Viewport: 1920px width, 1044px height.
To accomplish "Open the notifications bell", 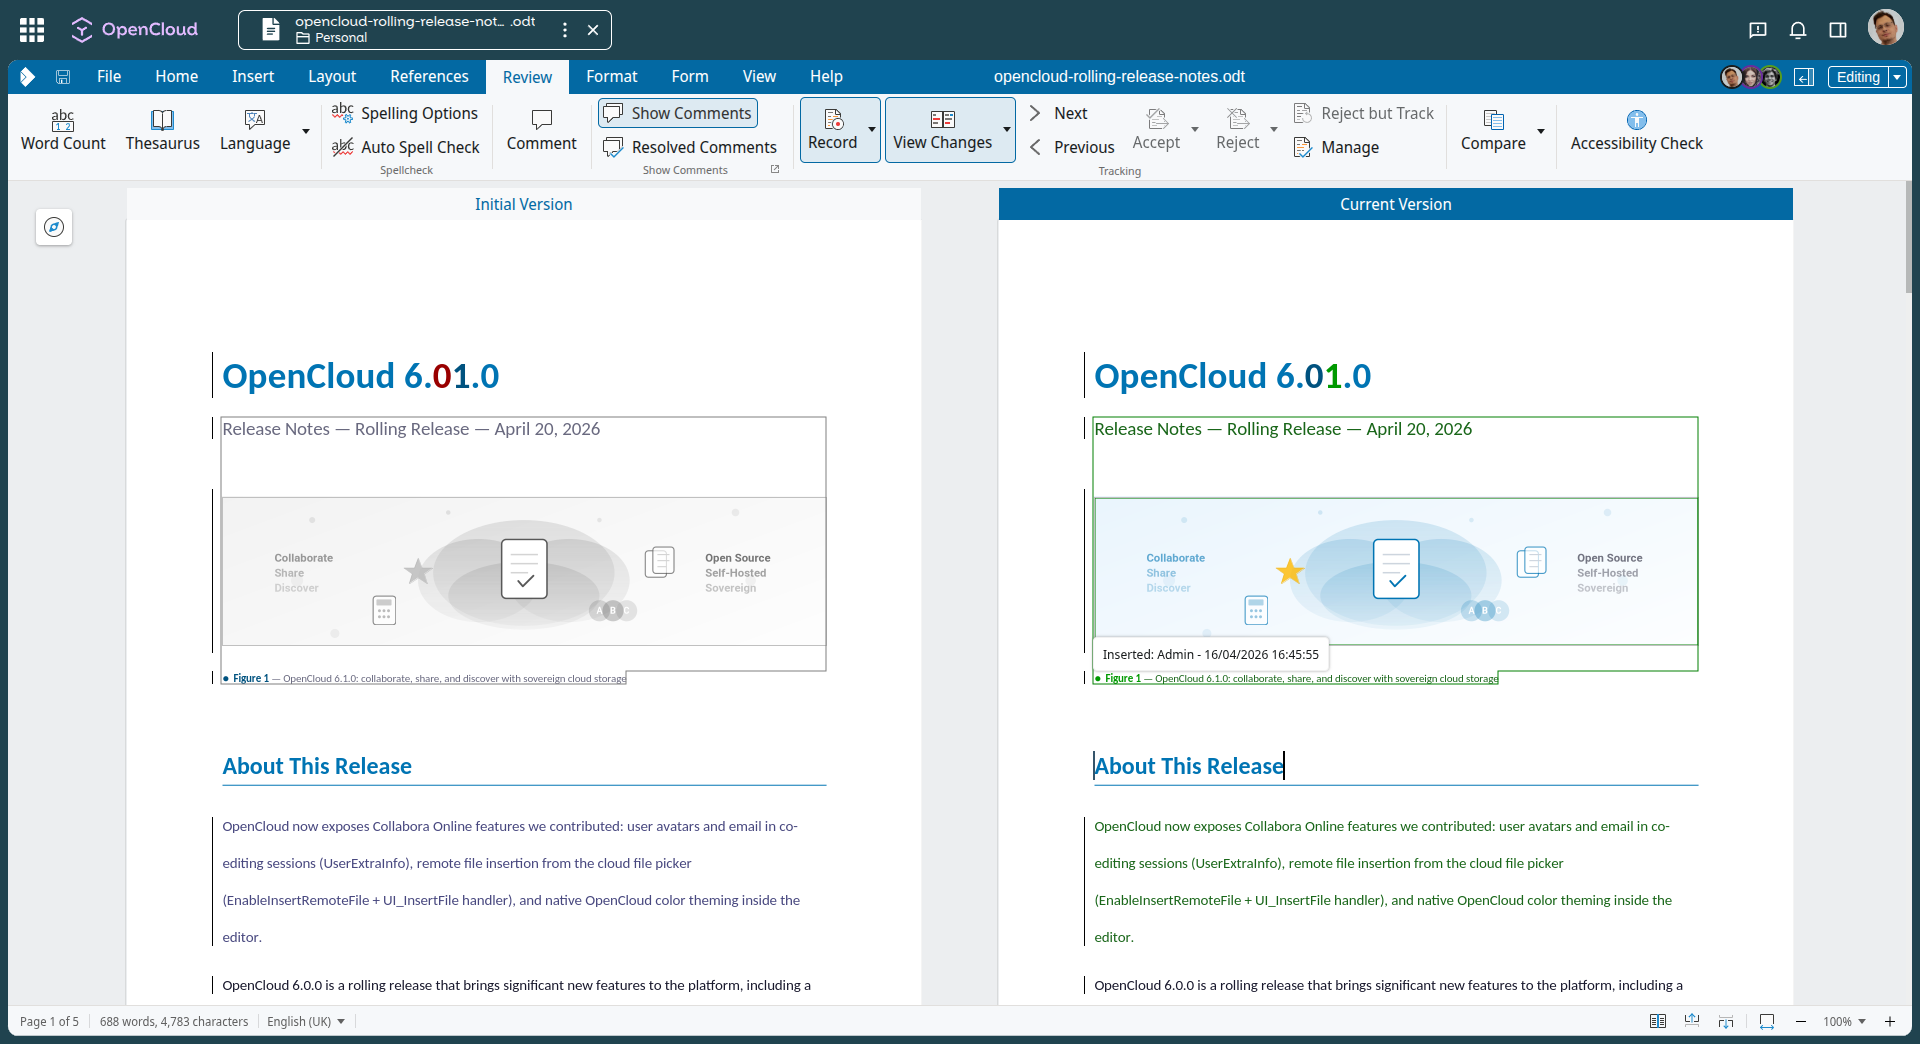I will (1797, 30).
